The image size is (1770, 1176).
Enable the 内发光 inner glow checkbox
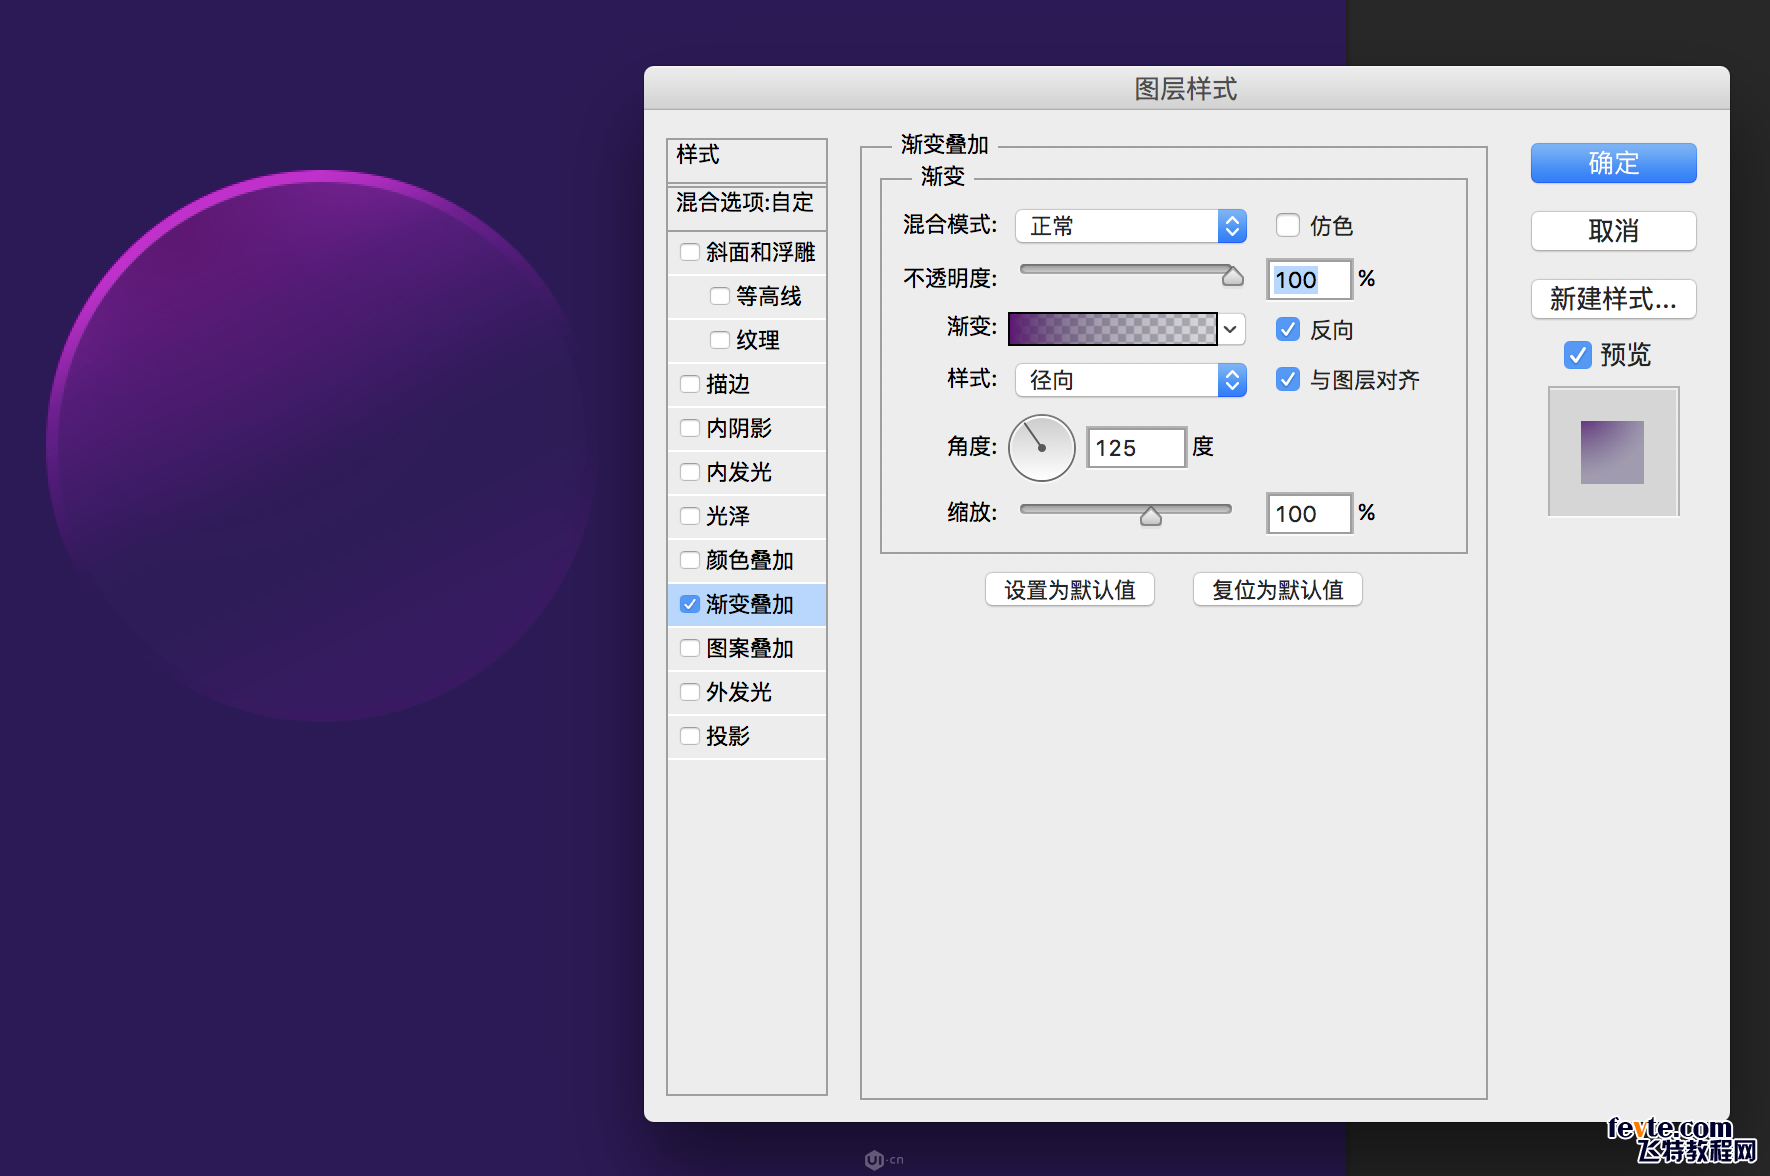coord(690,472)
